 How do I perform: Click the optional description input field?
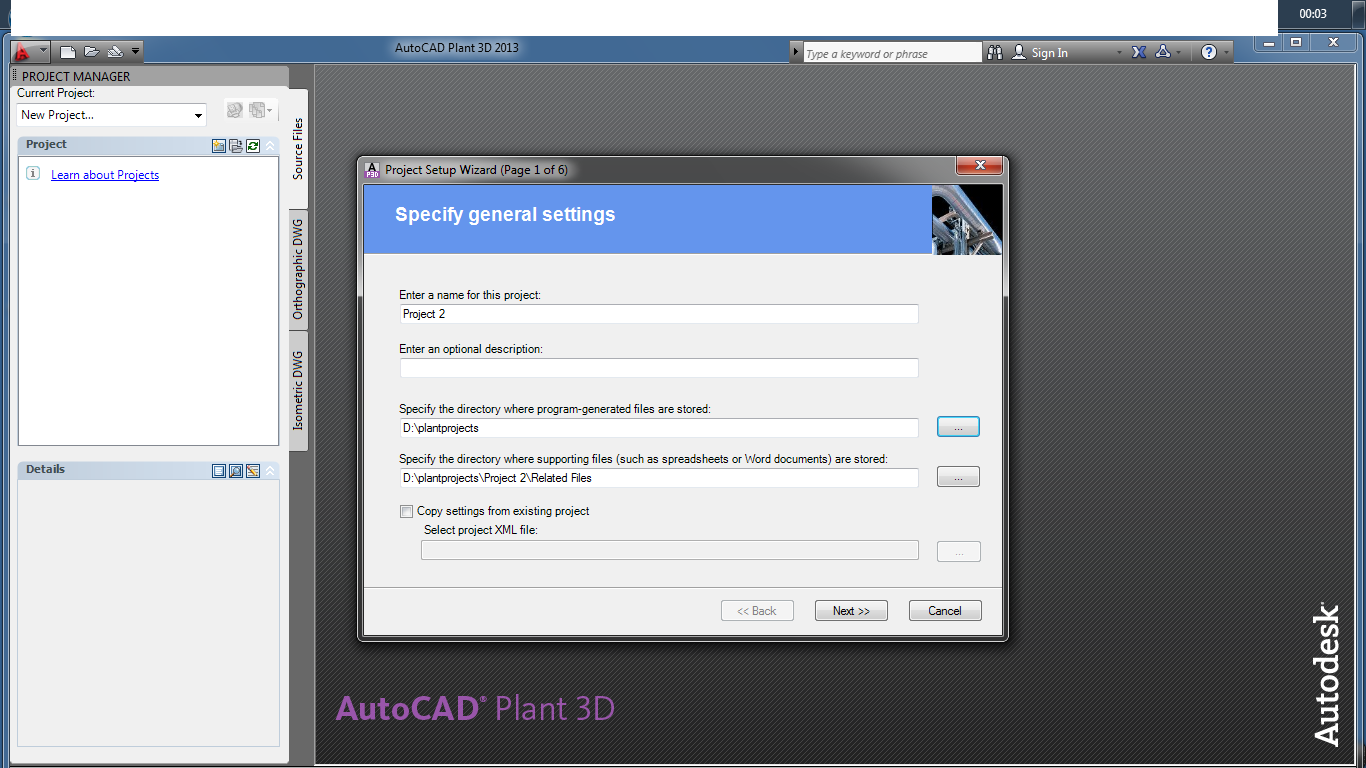[x=659, y=368]
